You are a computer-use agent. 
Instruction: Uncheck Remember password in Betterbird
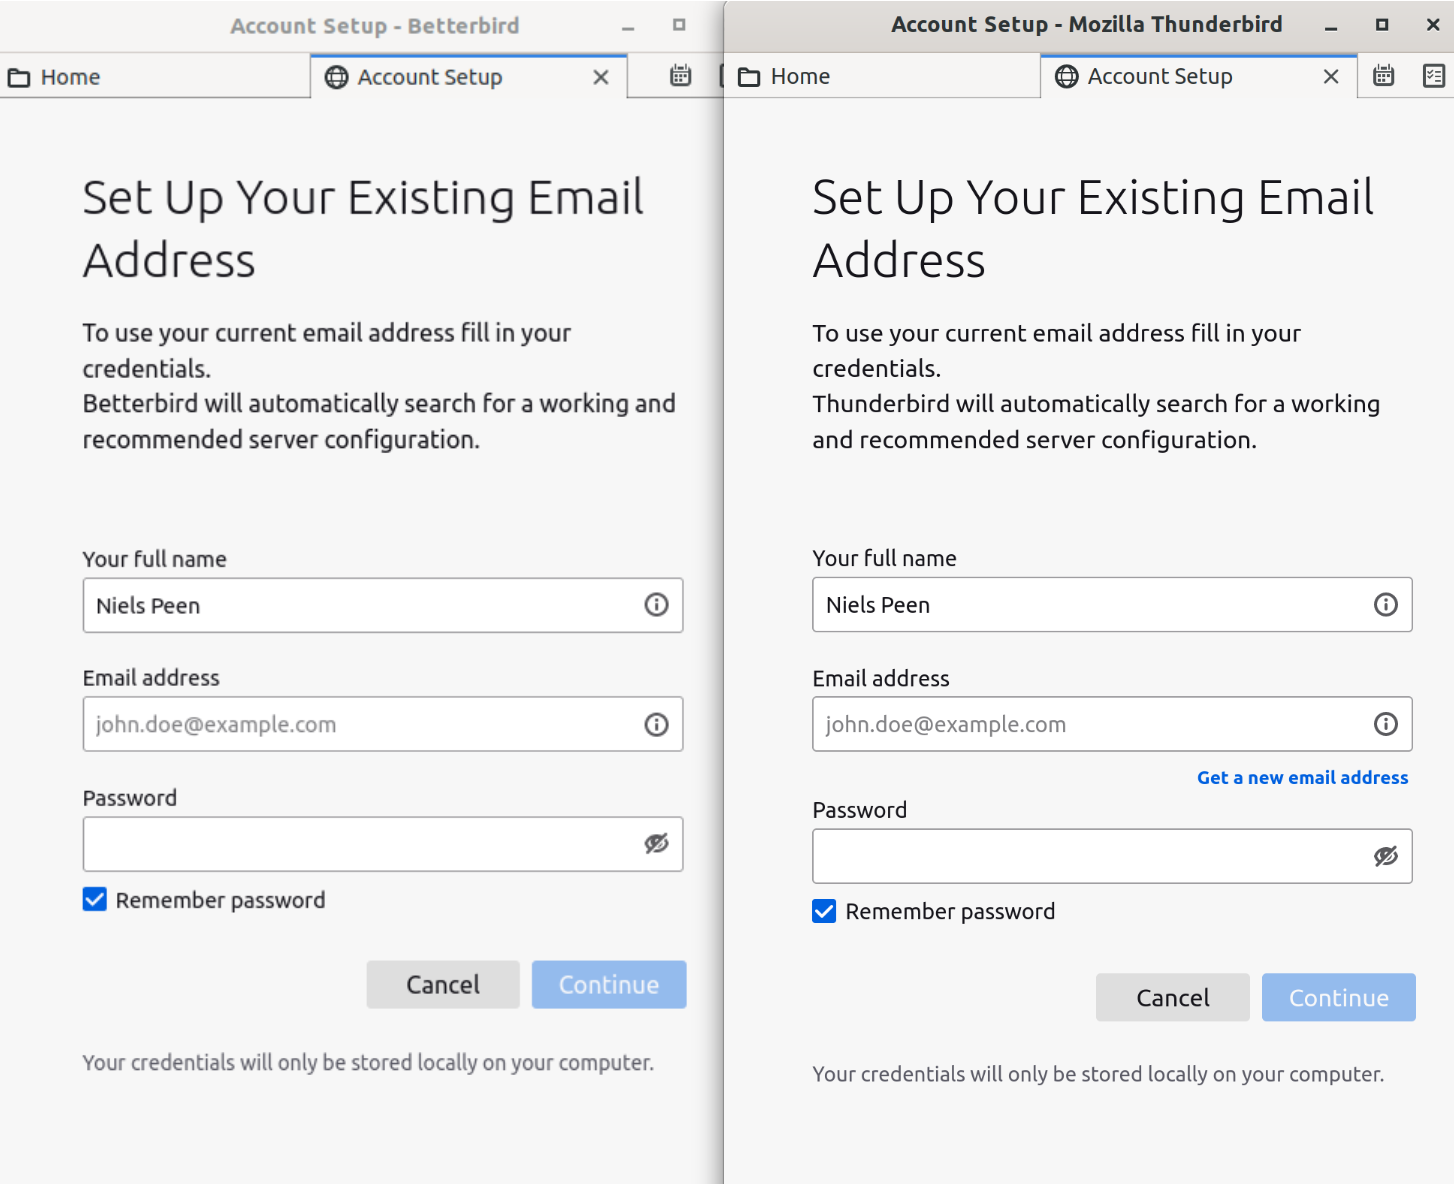[x=95, y=900]
